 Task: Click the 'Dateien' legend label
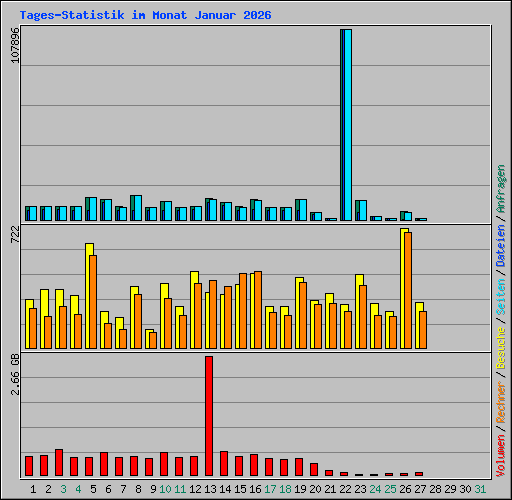[500, 245]
